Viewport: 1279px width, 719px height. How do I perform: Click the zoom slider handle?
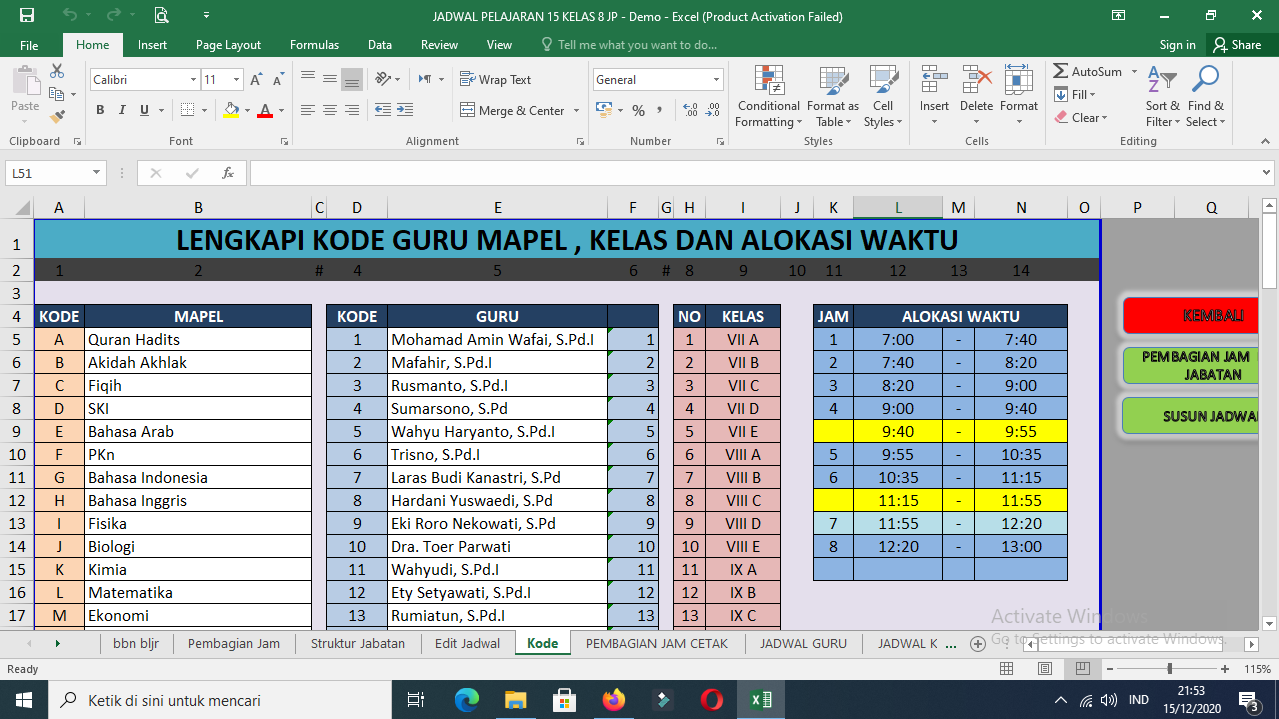1169,668
